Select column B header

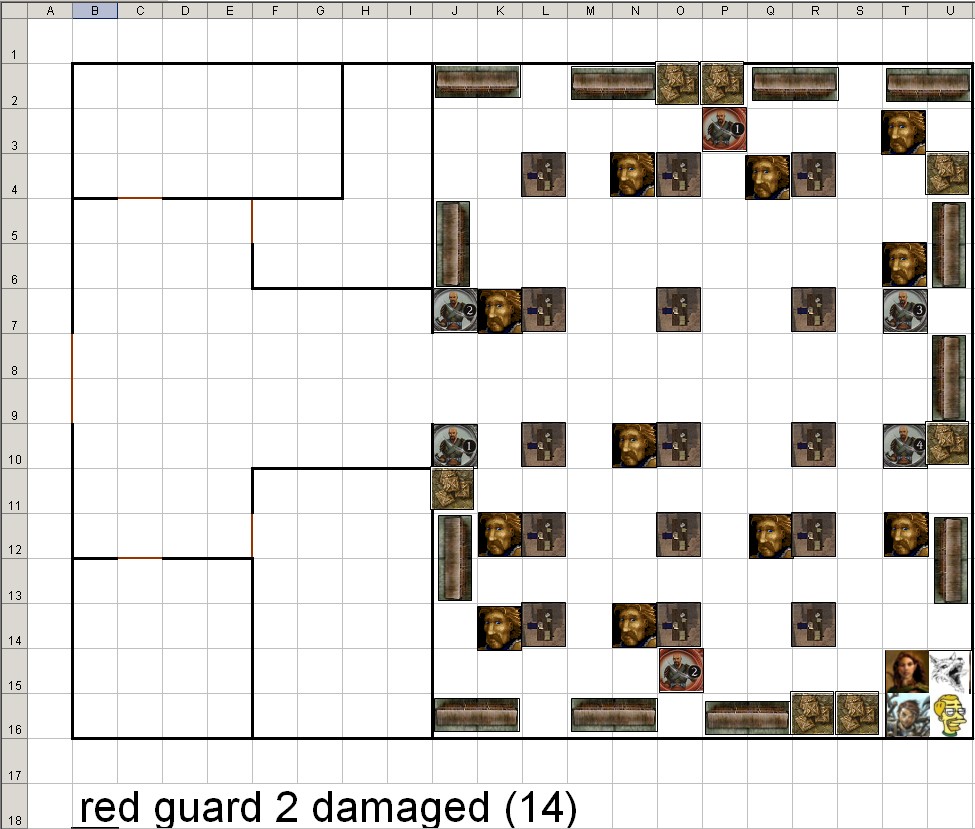coord(95,11)
